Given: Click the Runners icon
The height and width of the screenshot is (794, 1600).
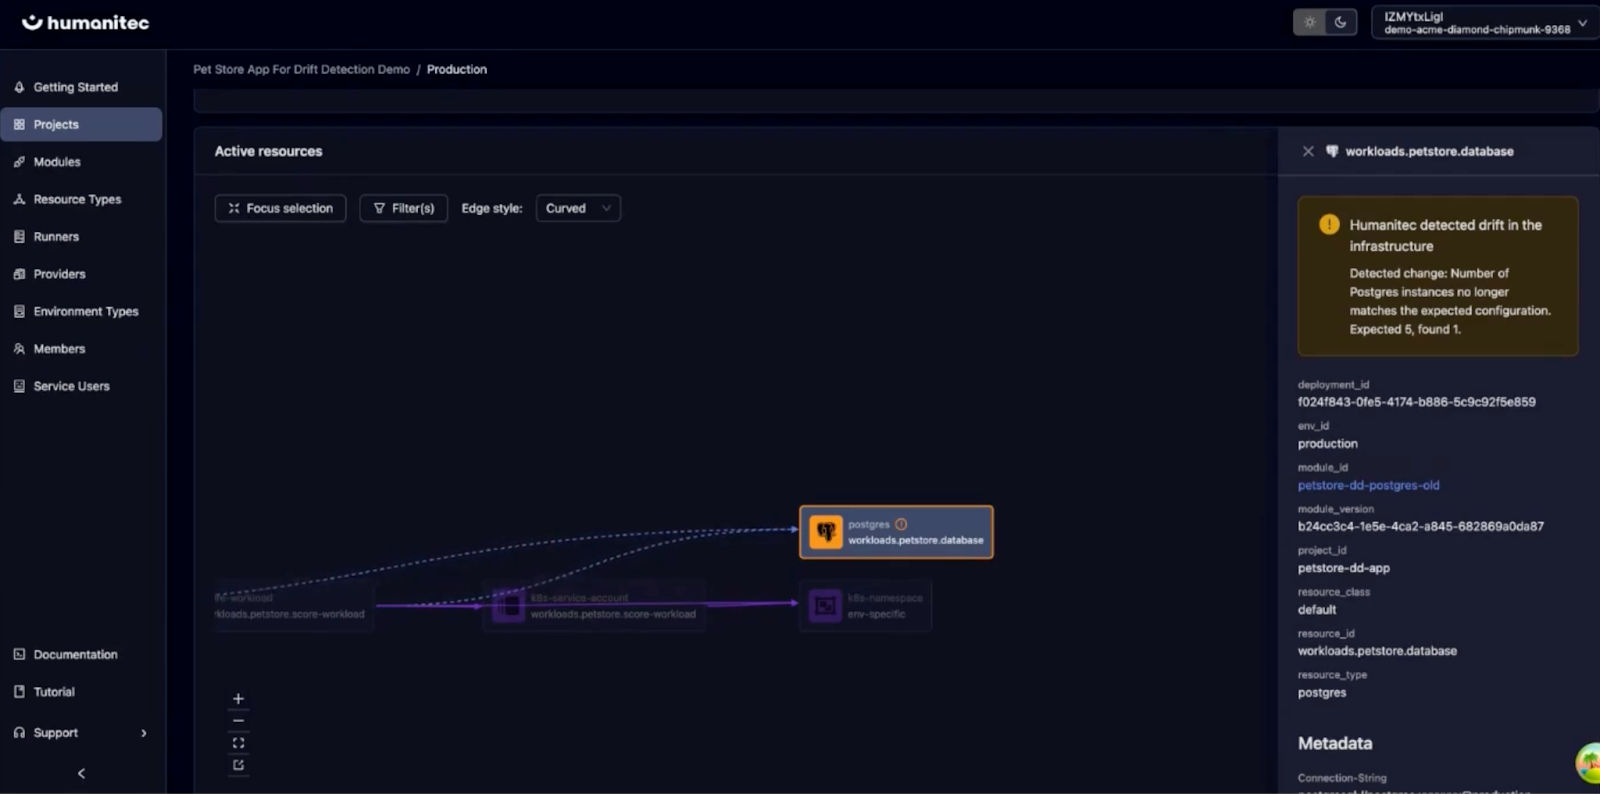Looking at the screenshot, I should (x=19, y=237).
